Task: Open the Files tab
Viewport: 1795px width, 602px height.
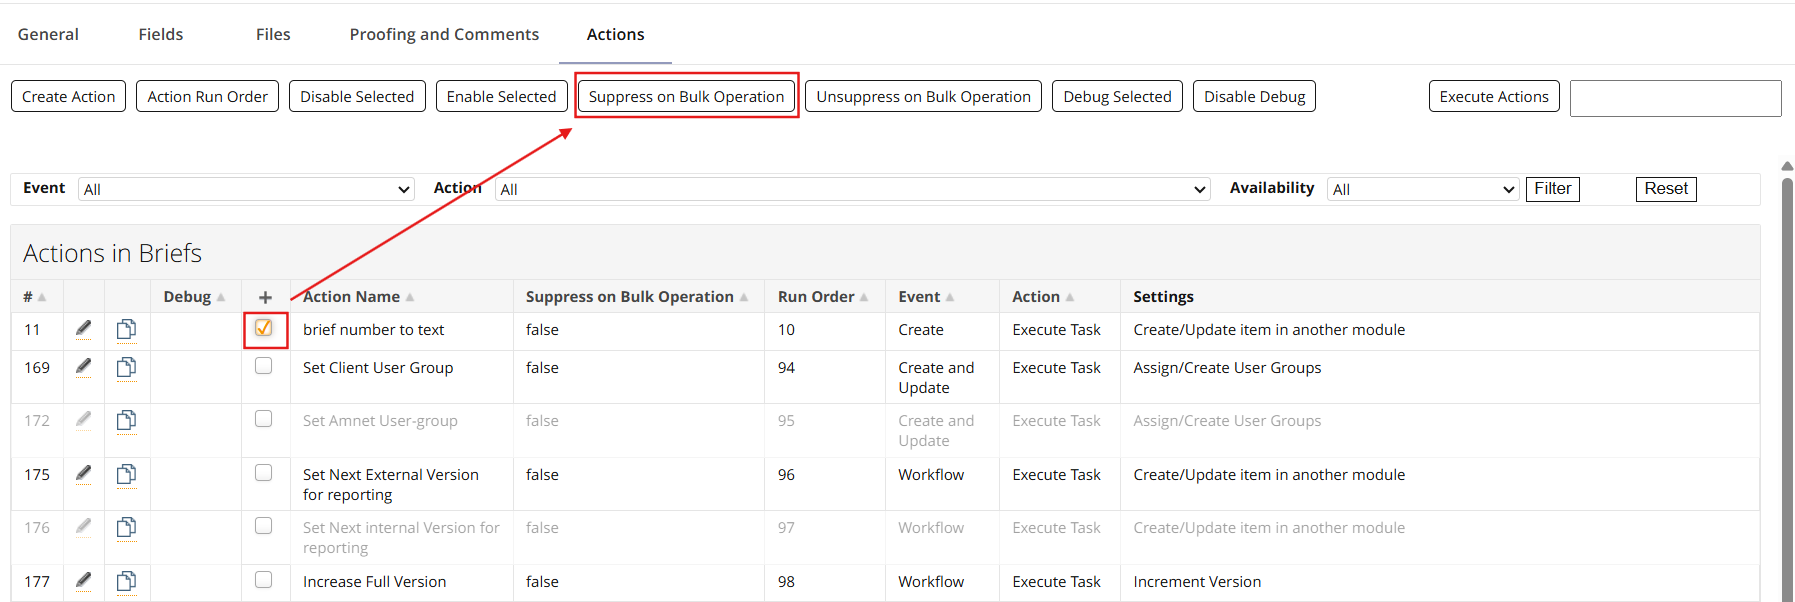Action: click(273, 34)
